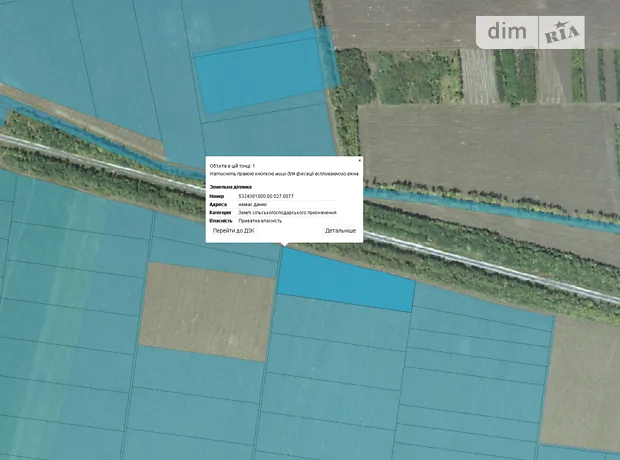Click the brown parcel at the bottom-right edge
This screenshot has height=460, width=620.
tap(585, 385)
